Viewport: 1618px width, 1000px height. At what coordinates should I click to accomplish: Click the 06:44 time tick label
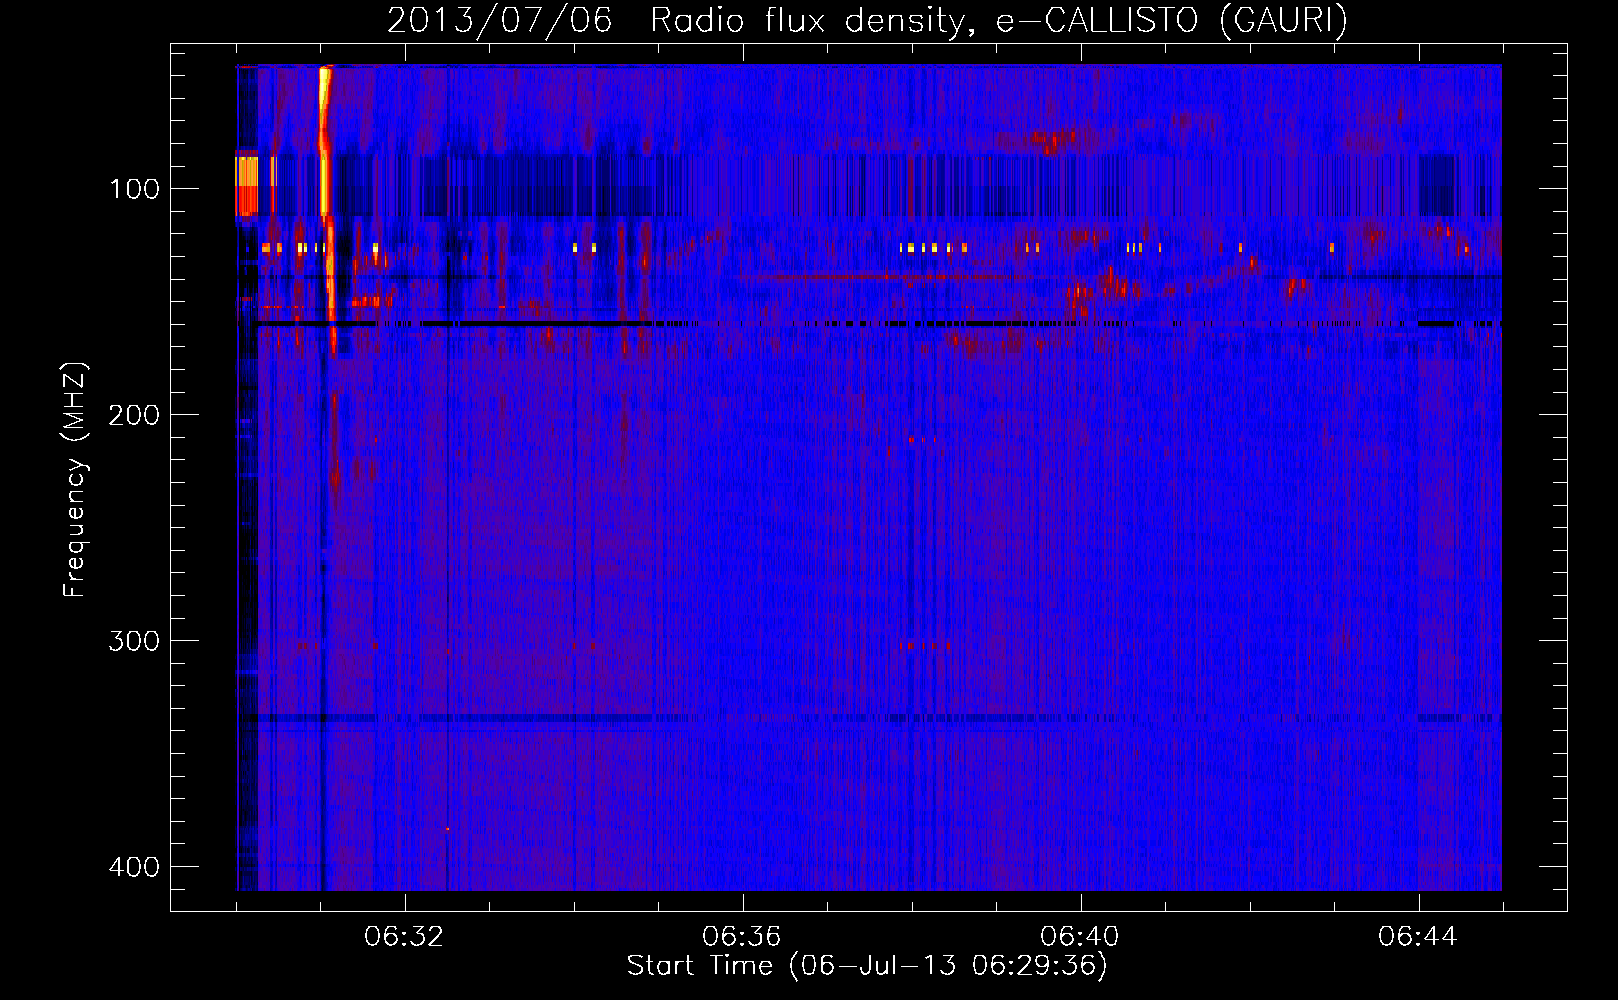[1418, 937]
